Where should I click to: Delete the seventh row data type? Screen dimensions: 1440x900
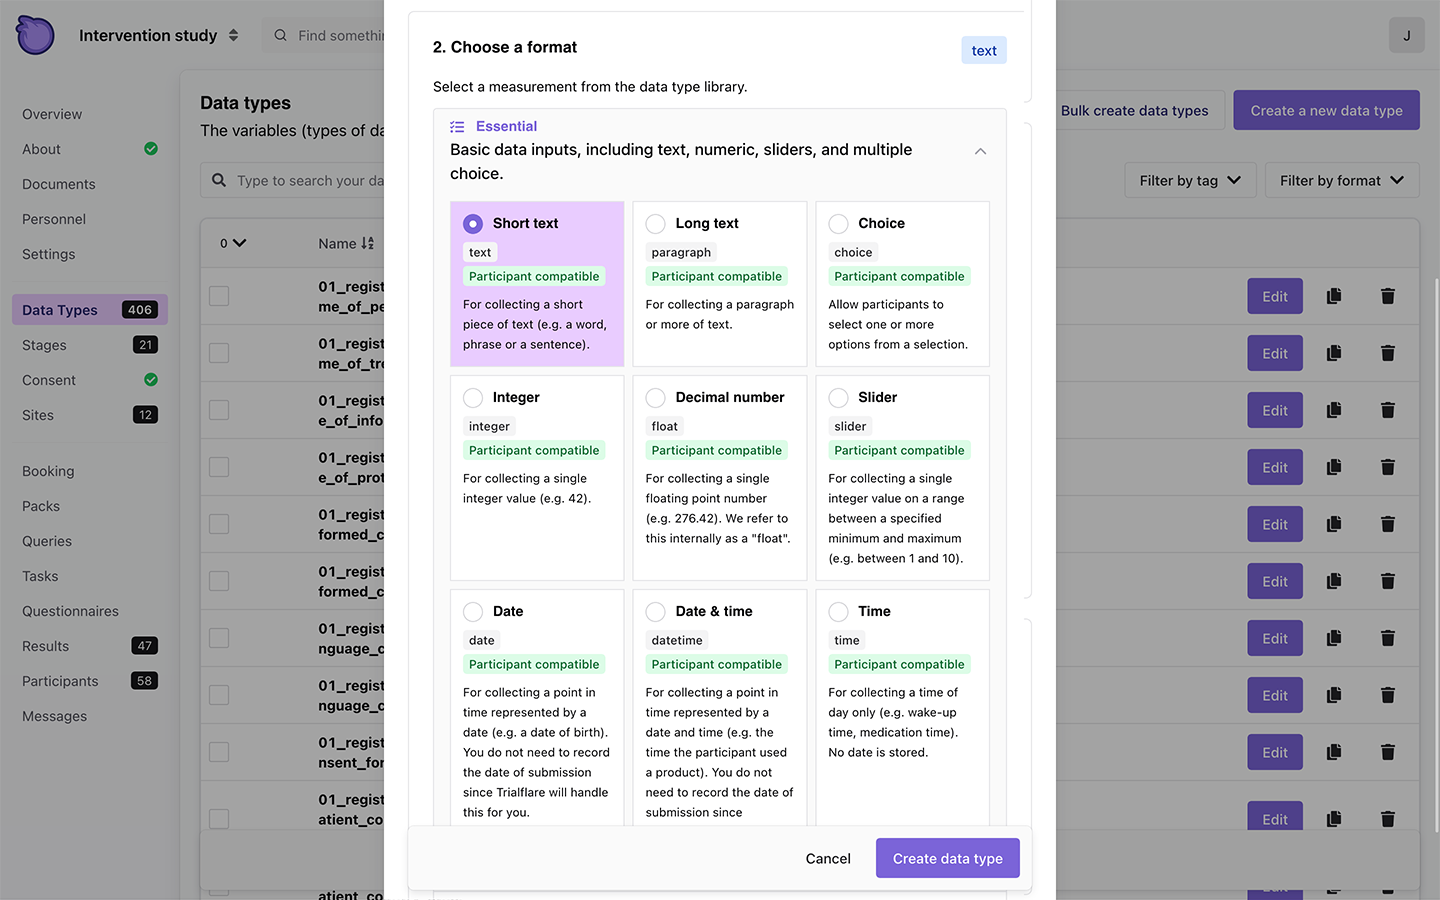1388,638
